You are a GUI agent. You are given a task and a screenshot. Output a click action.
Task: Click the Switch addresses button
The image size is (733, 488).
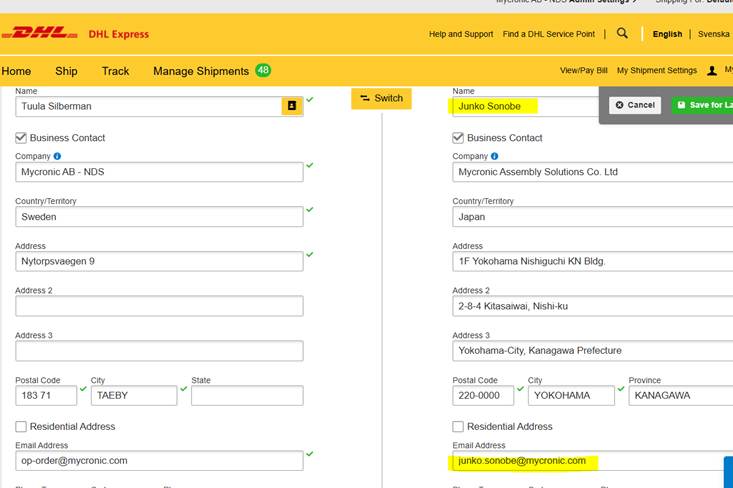point(381,98)
